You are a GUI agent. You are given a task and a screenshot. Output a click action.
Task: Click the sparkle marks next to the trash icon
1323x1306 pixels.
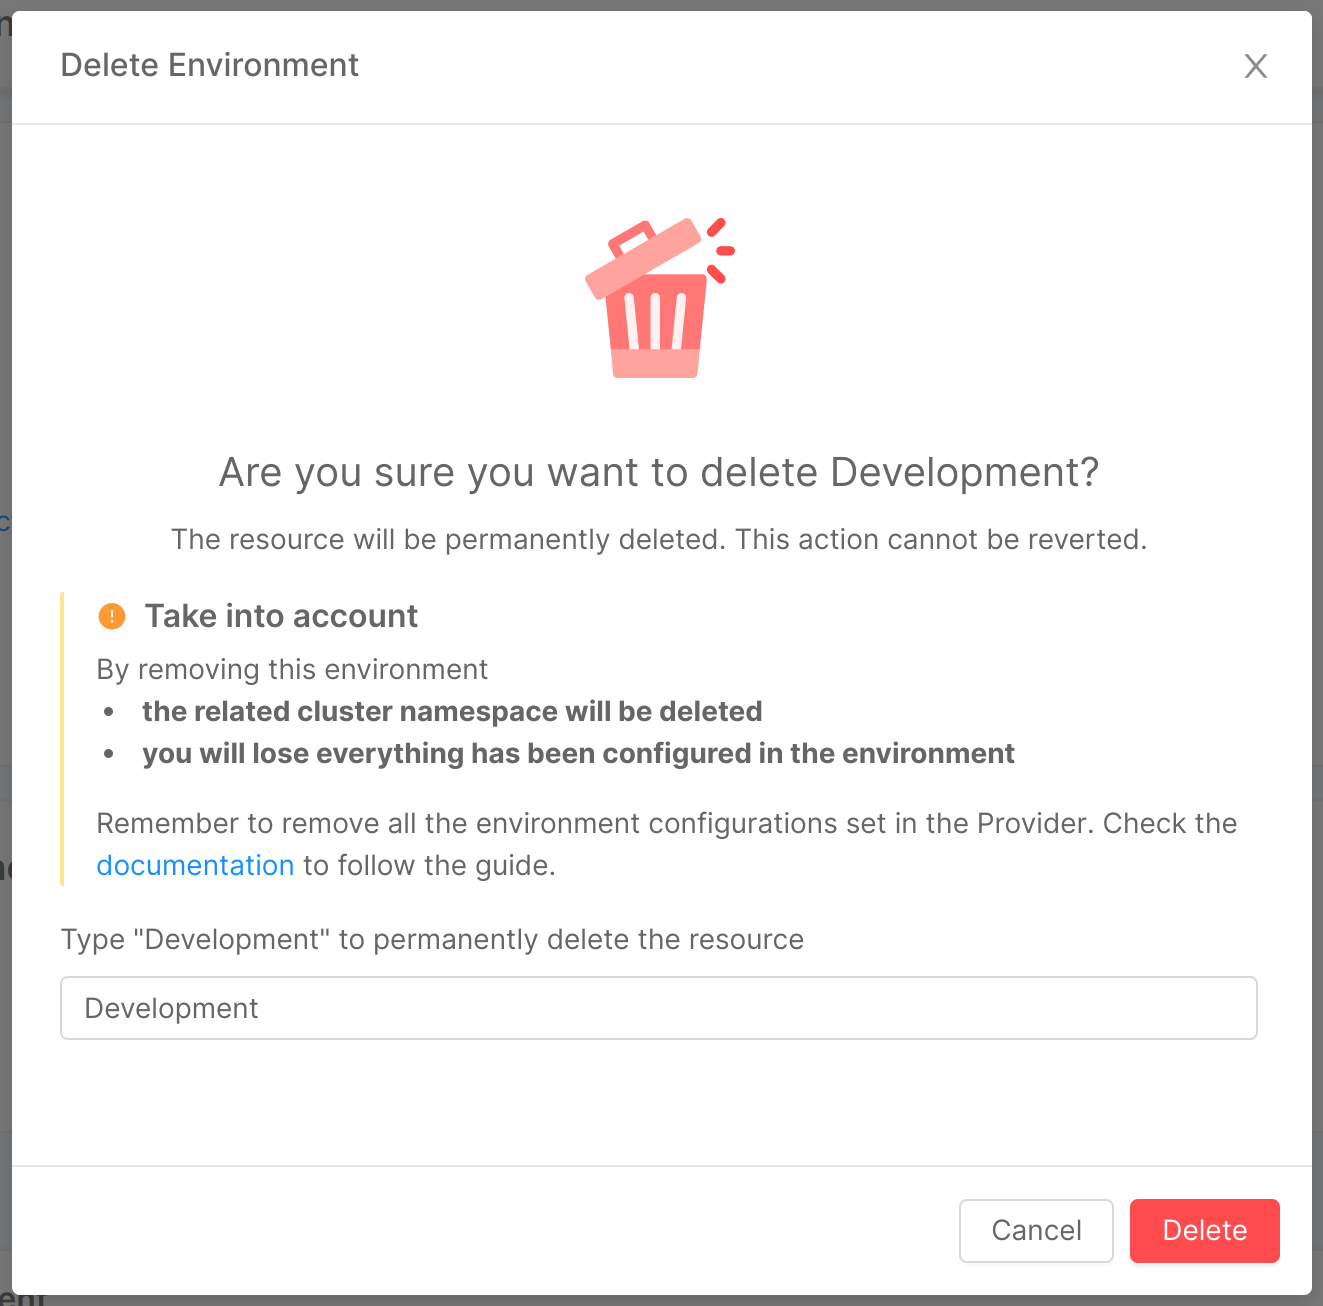coord(722,250)
